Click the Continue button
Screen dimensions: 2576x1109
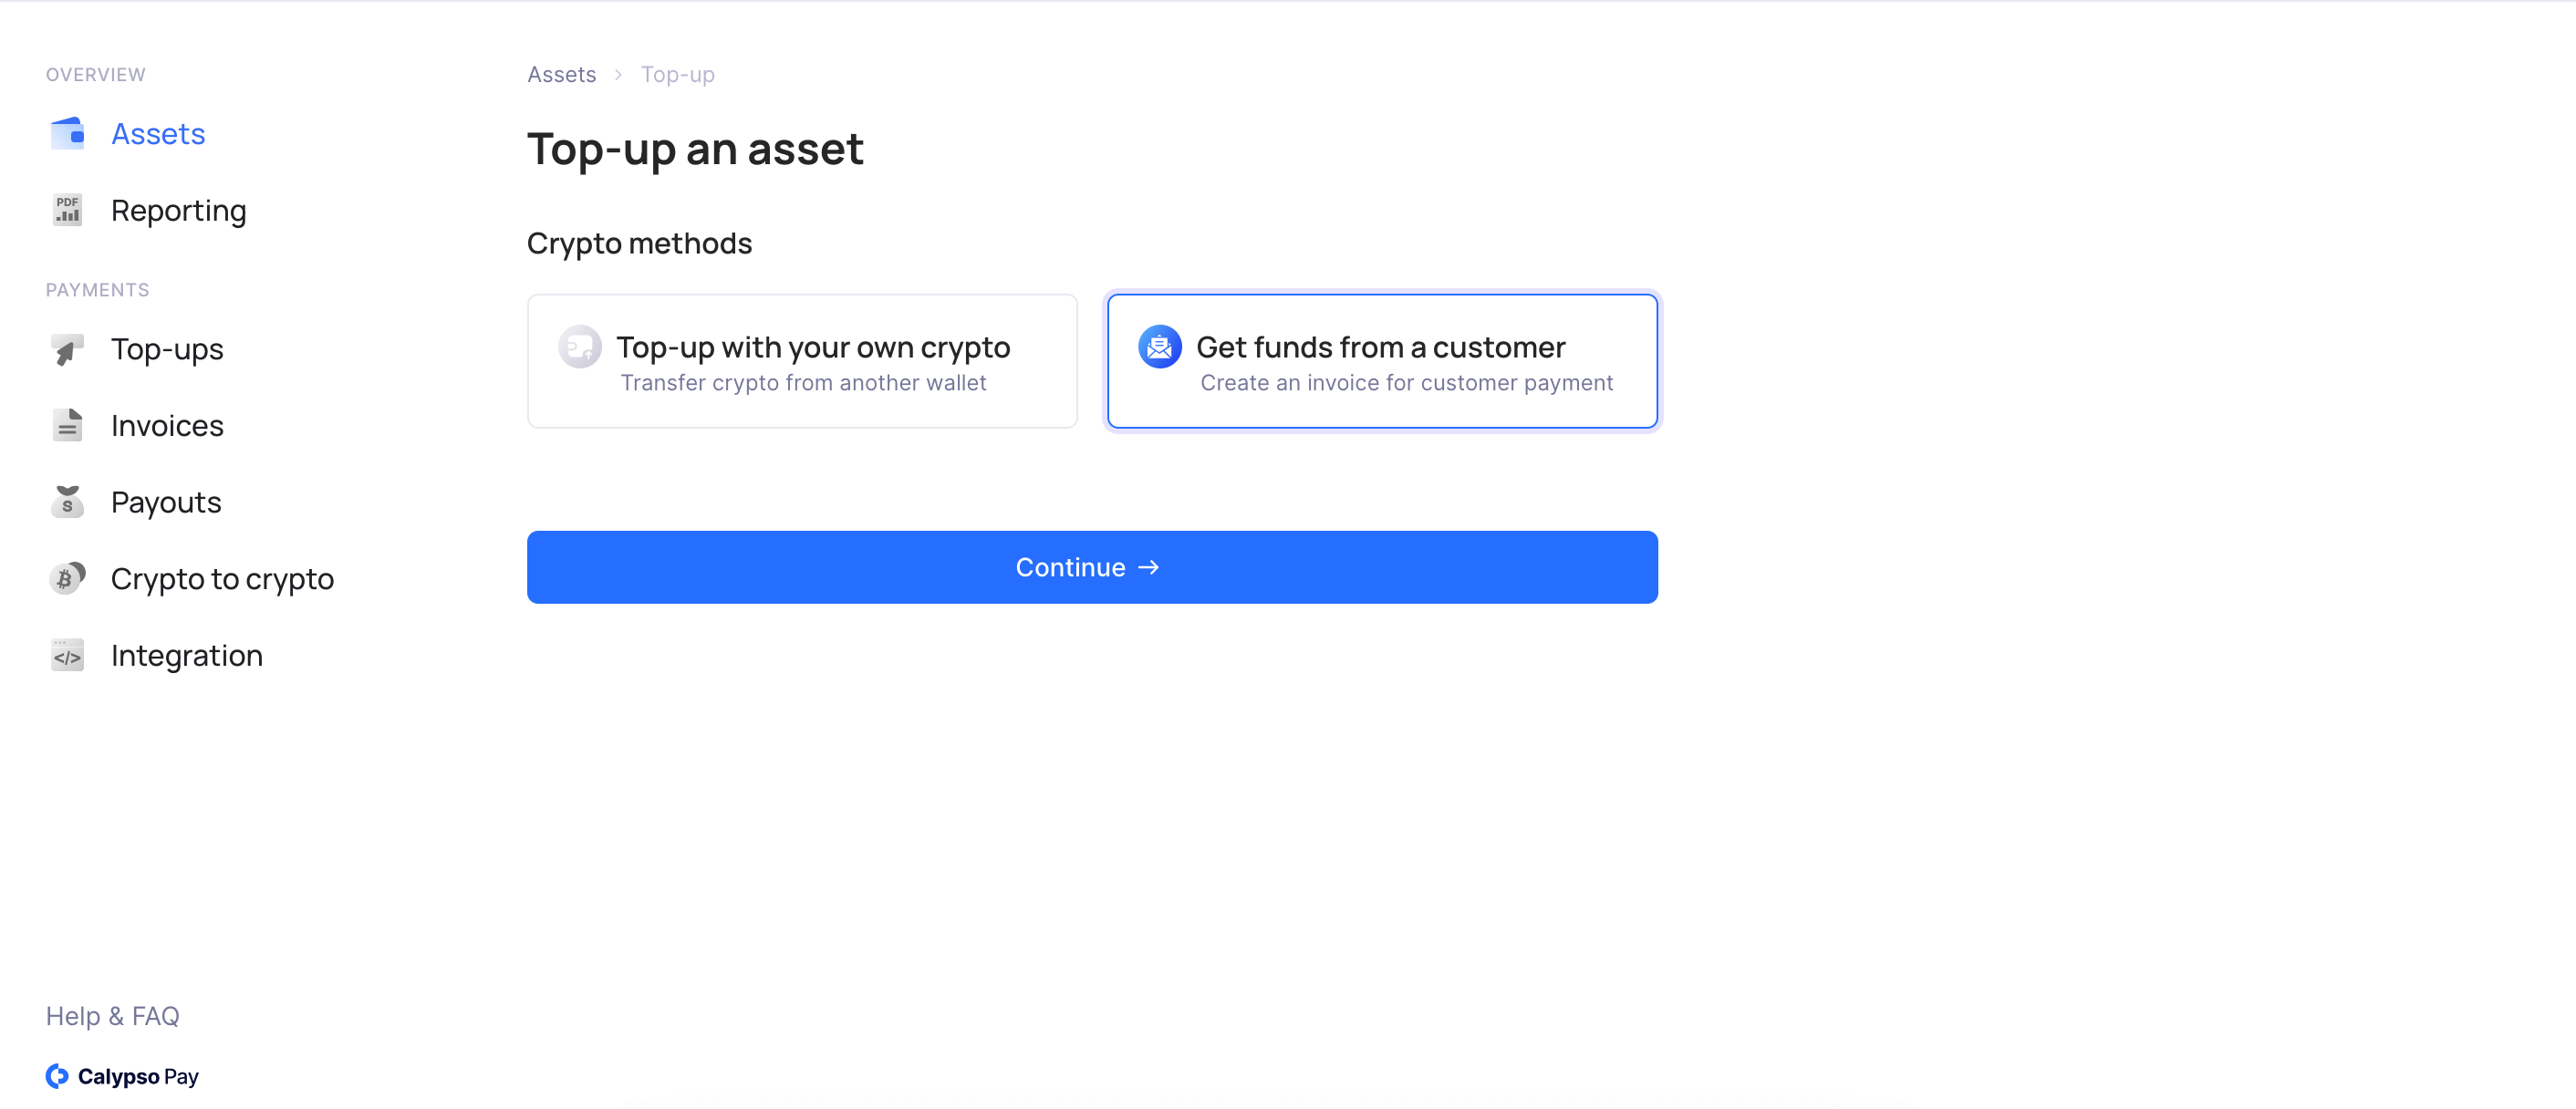1092,567
